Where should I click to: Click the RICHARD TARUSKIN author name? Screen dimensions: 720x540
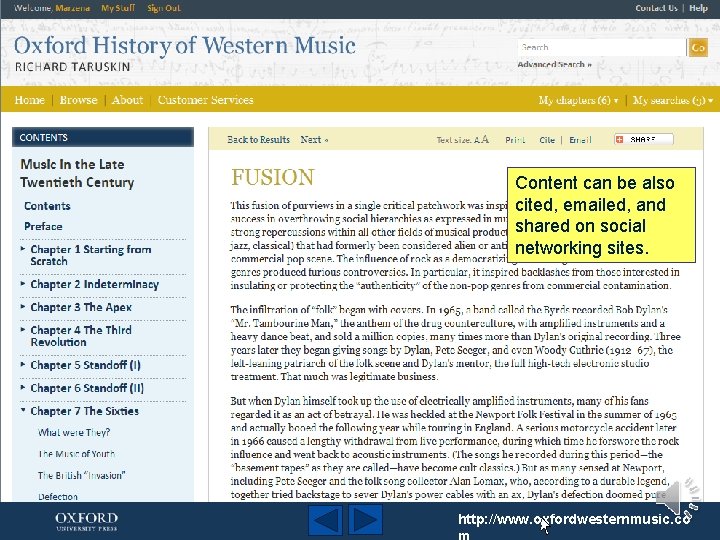click(73, 67)
